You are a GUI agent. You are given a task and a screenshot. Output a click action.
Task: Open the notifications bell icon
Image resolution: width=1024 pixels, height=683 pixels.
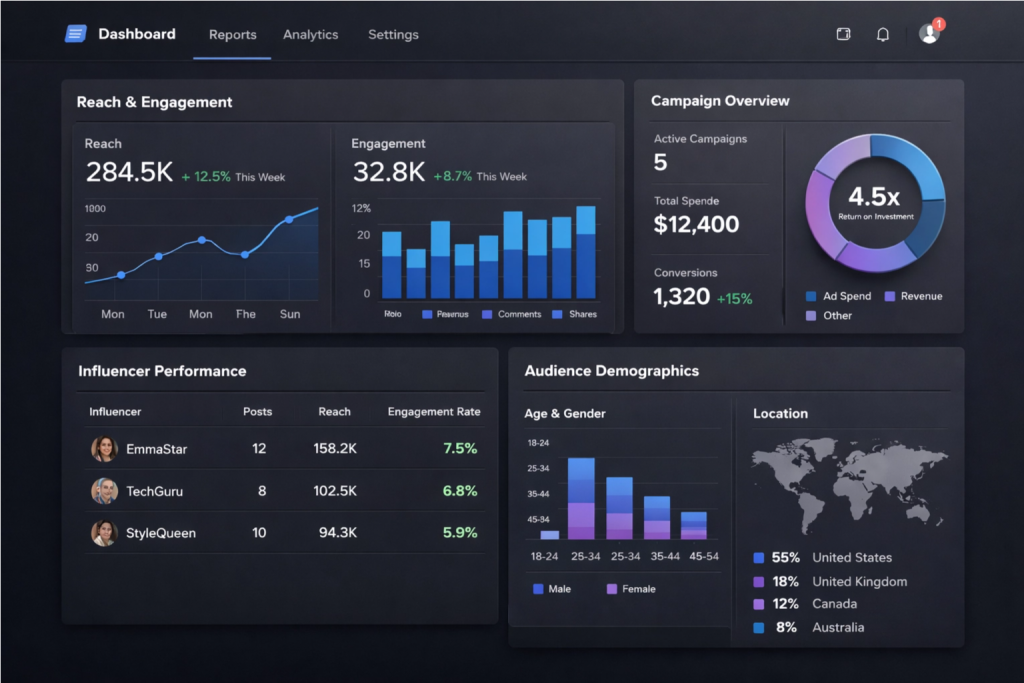coord(882,33)
